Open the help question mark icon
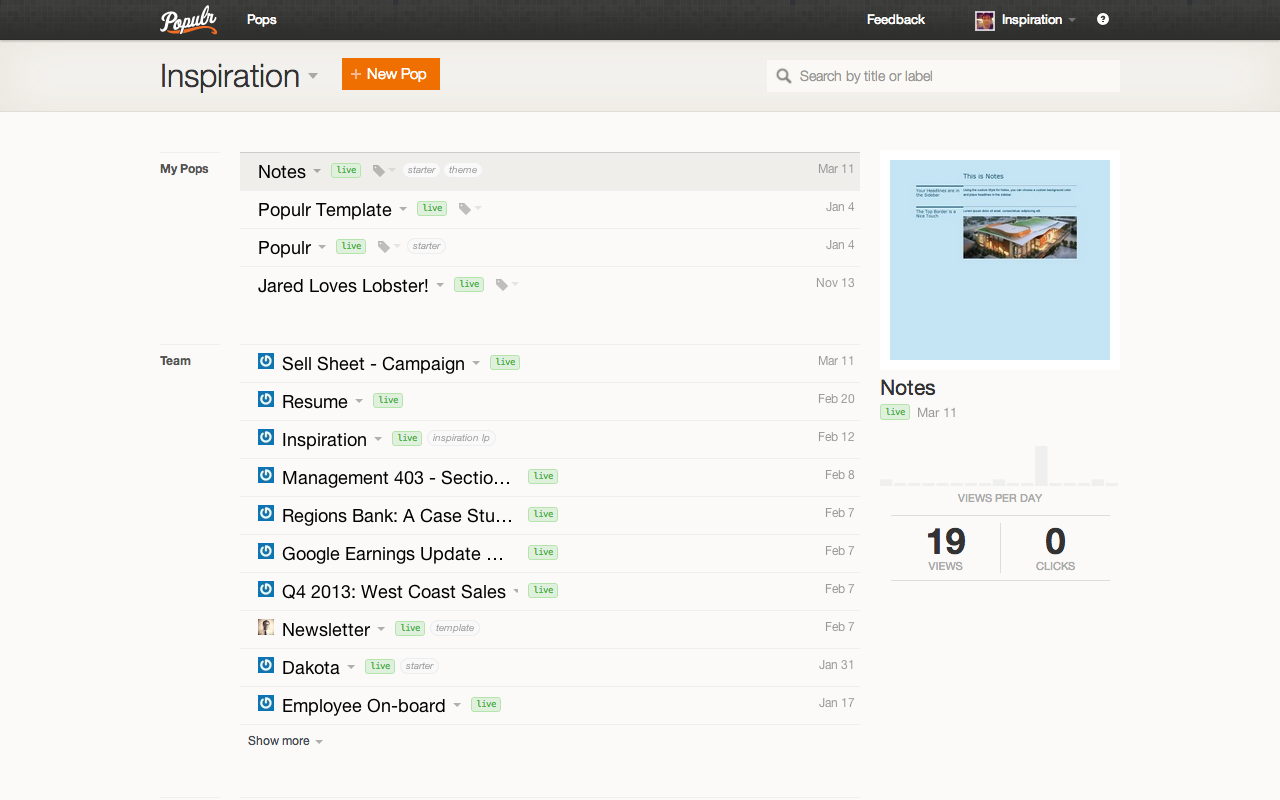 (x=1103, y=19)
